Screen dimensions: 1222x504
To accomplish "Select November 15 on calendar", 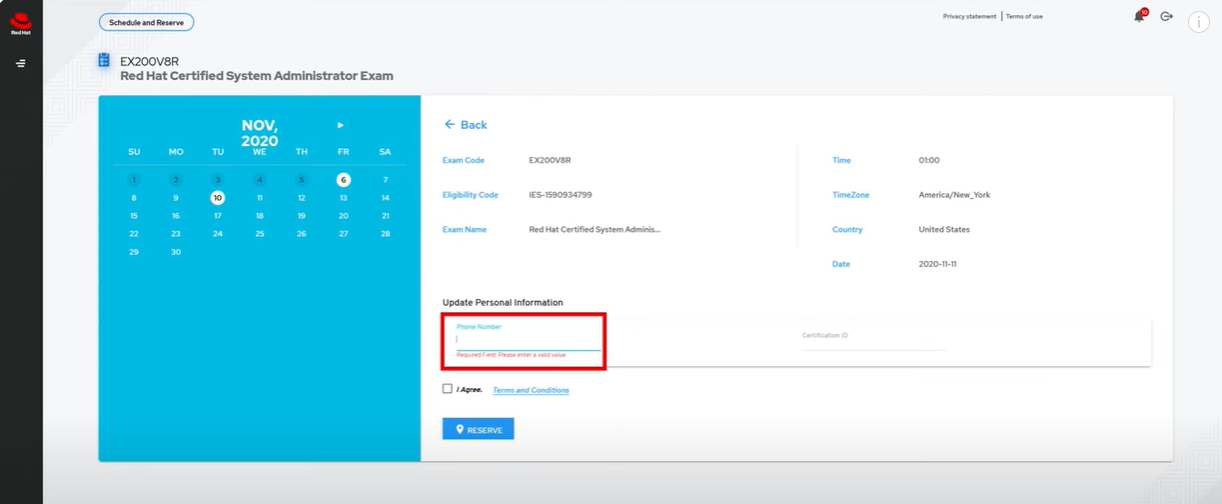I will (x=134, y=216).
